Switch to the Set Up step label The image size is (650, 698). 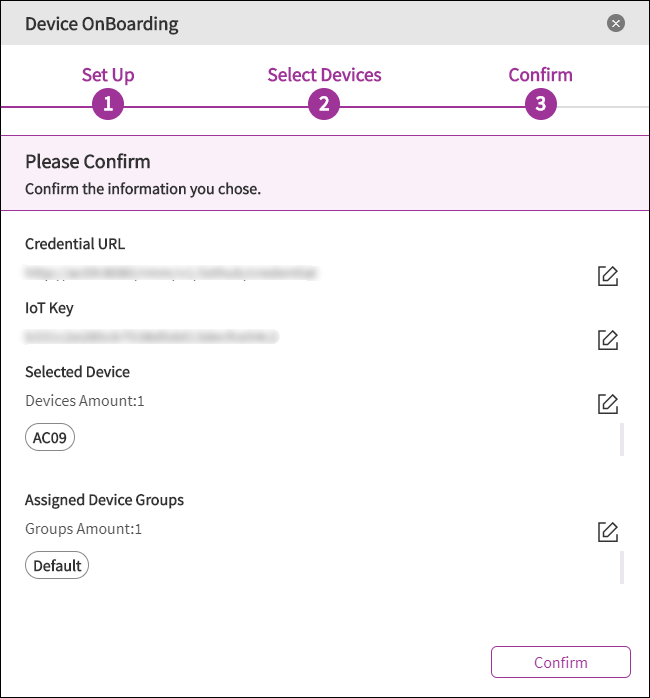[x=108, y=75]
